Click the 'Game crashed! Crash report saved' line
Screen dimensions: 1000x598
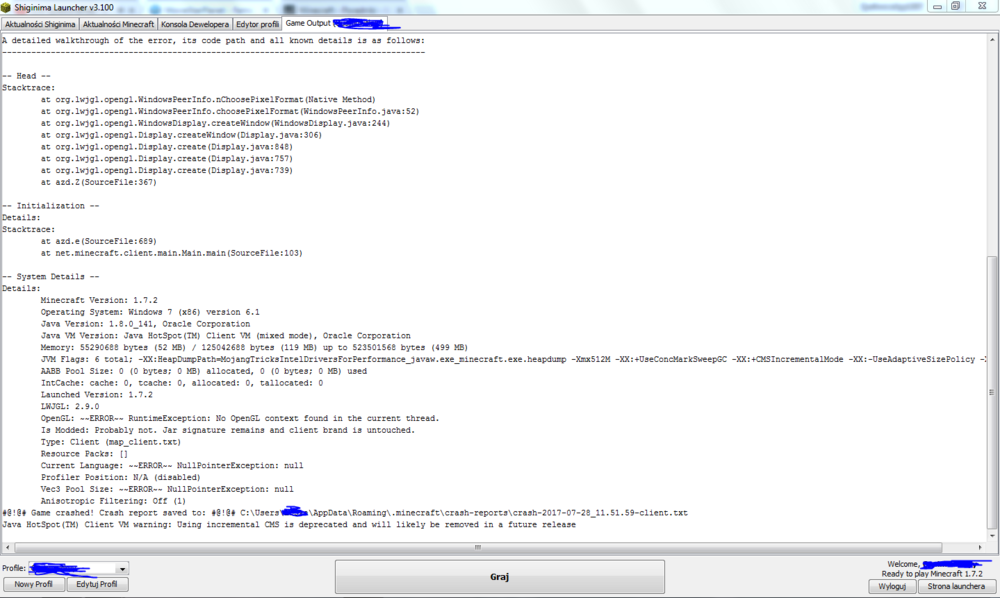tap(345, 513)
